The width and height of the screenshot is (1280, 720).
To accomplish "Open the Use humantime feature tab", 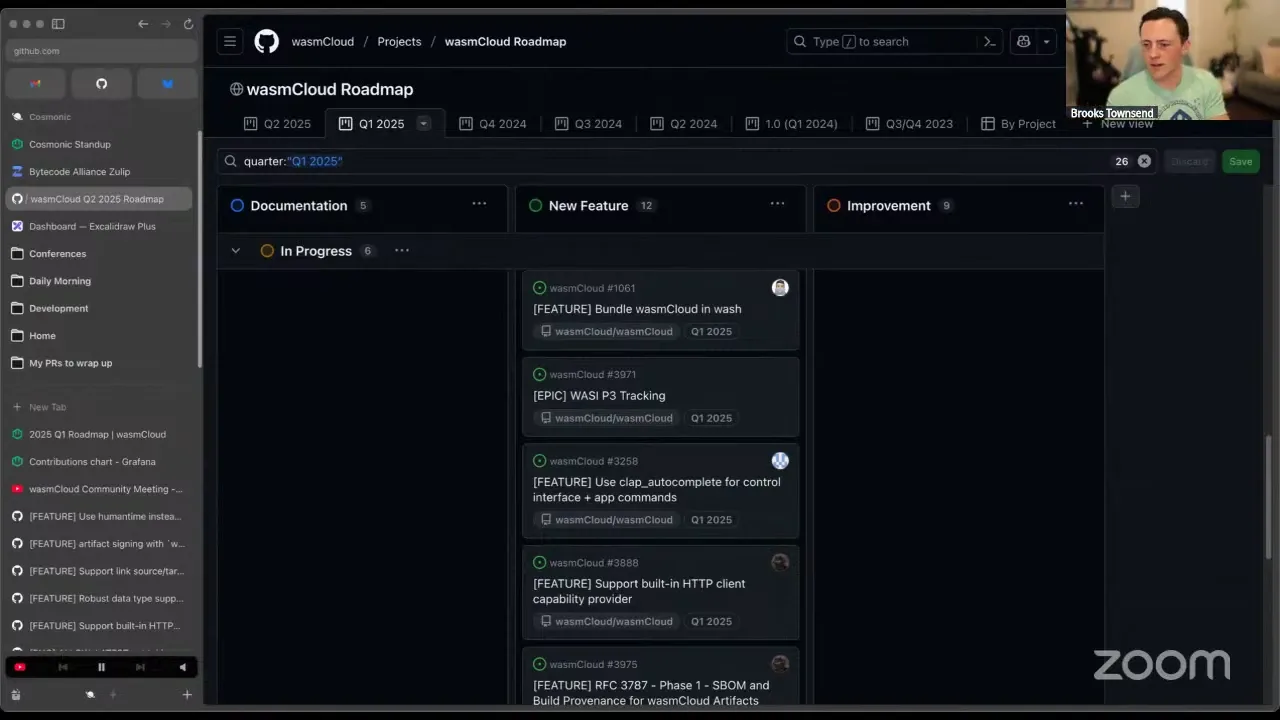I will point(99,516).
